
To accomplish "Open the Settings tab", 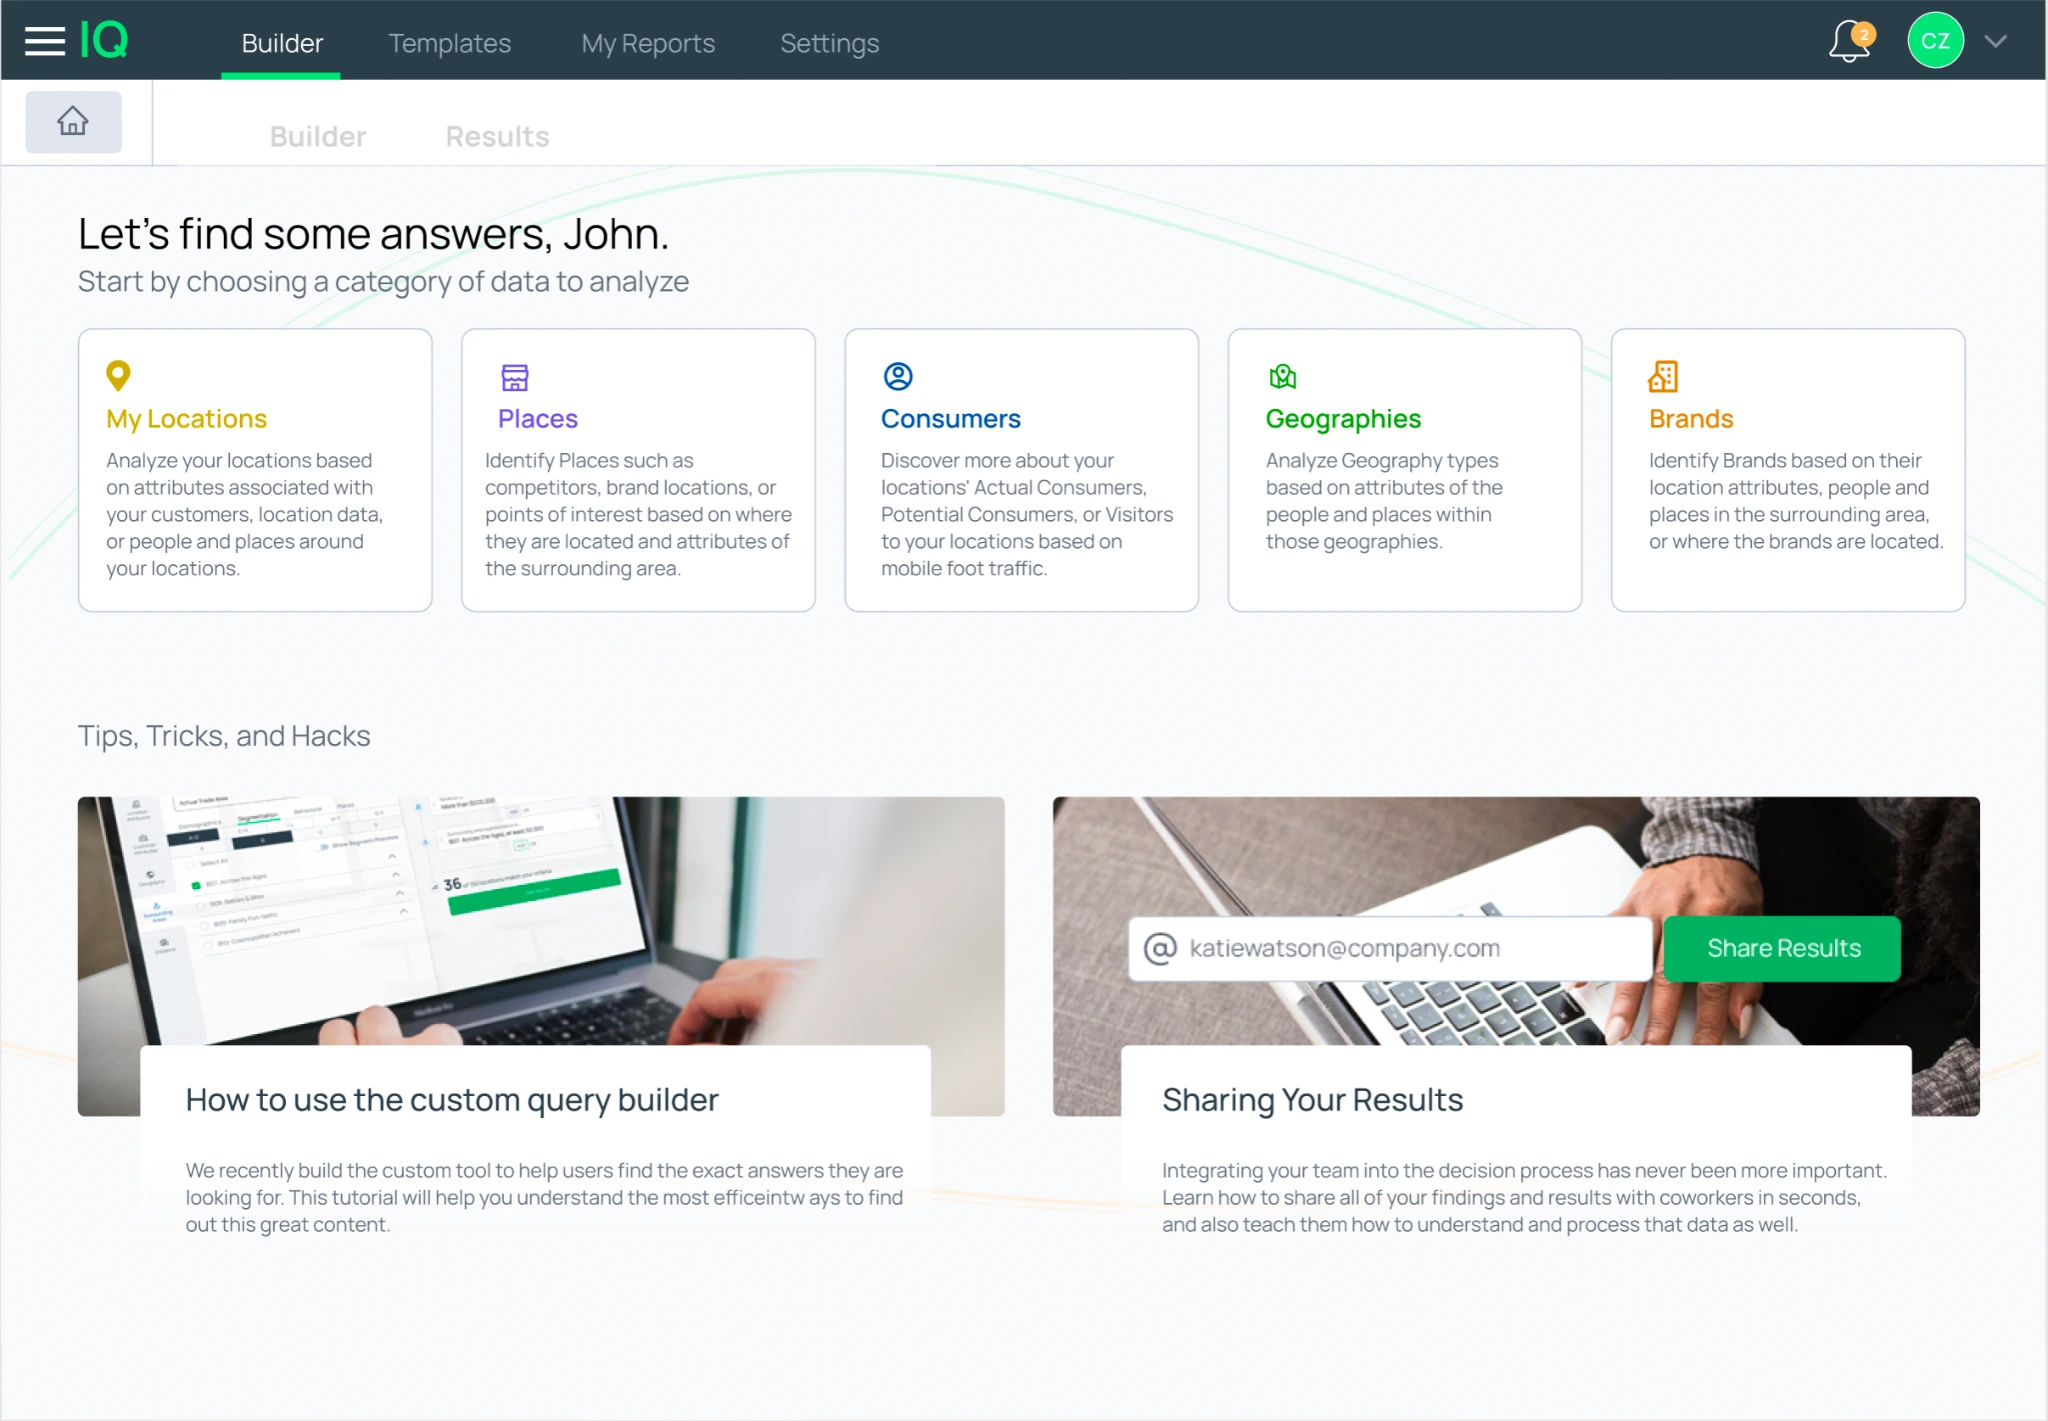I will 829,43.
